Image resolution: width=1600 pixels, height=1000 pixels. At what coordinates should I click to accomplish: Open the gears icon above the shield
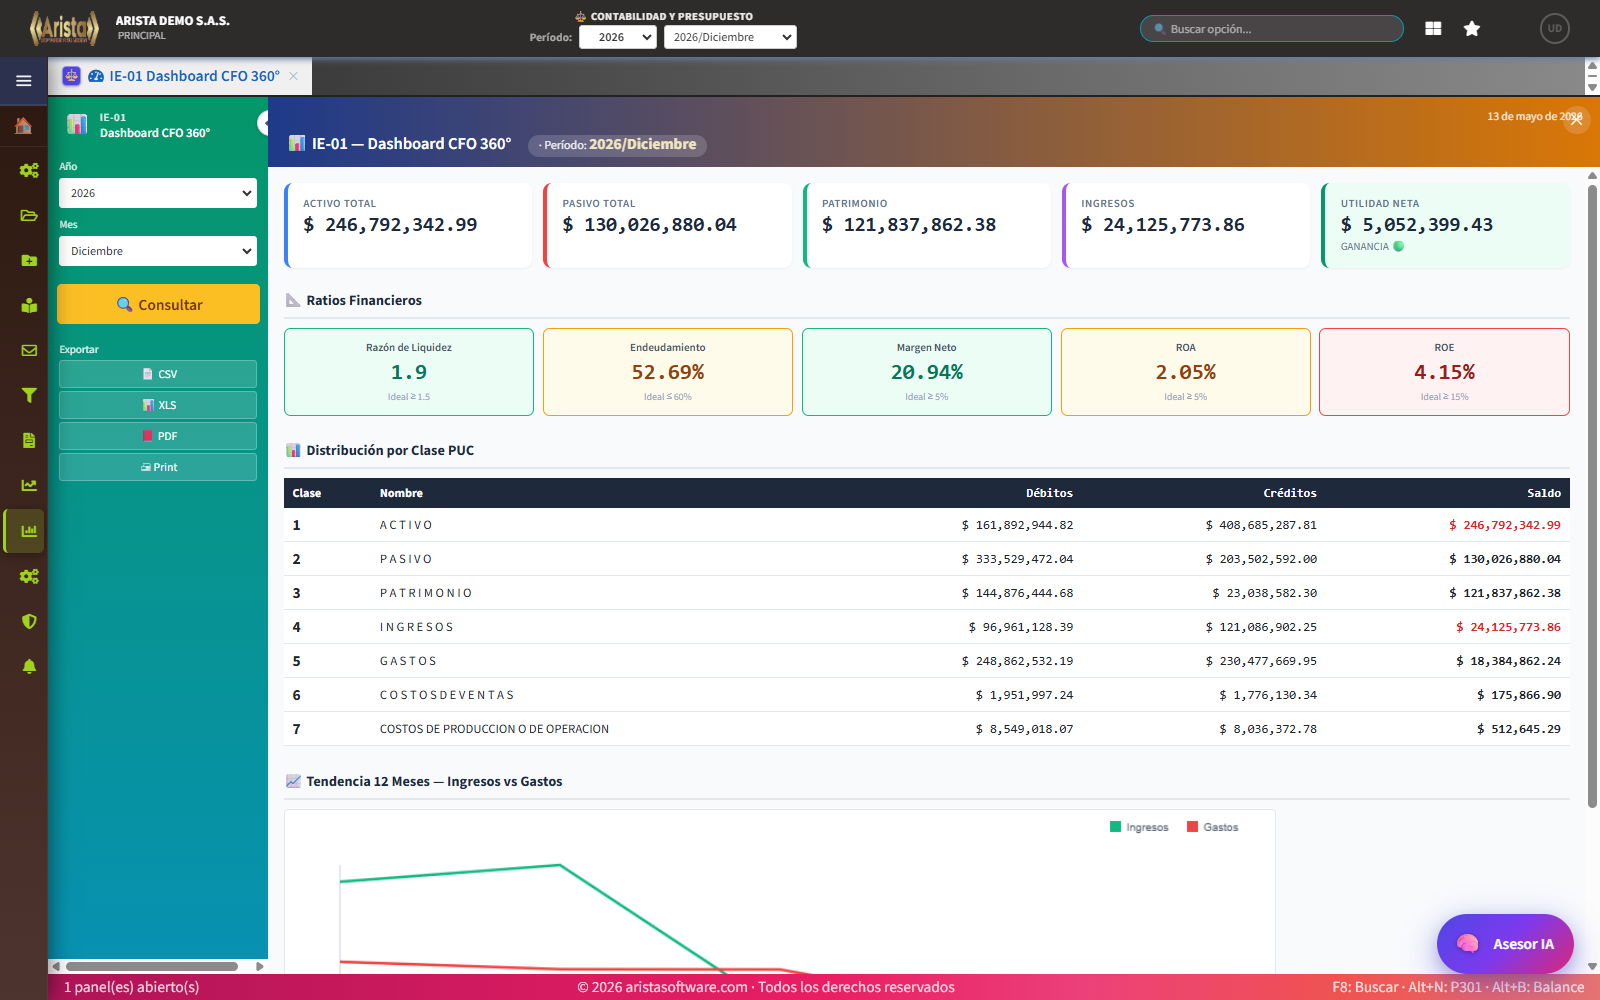point(29,576)
